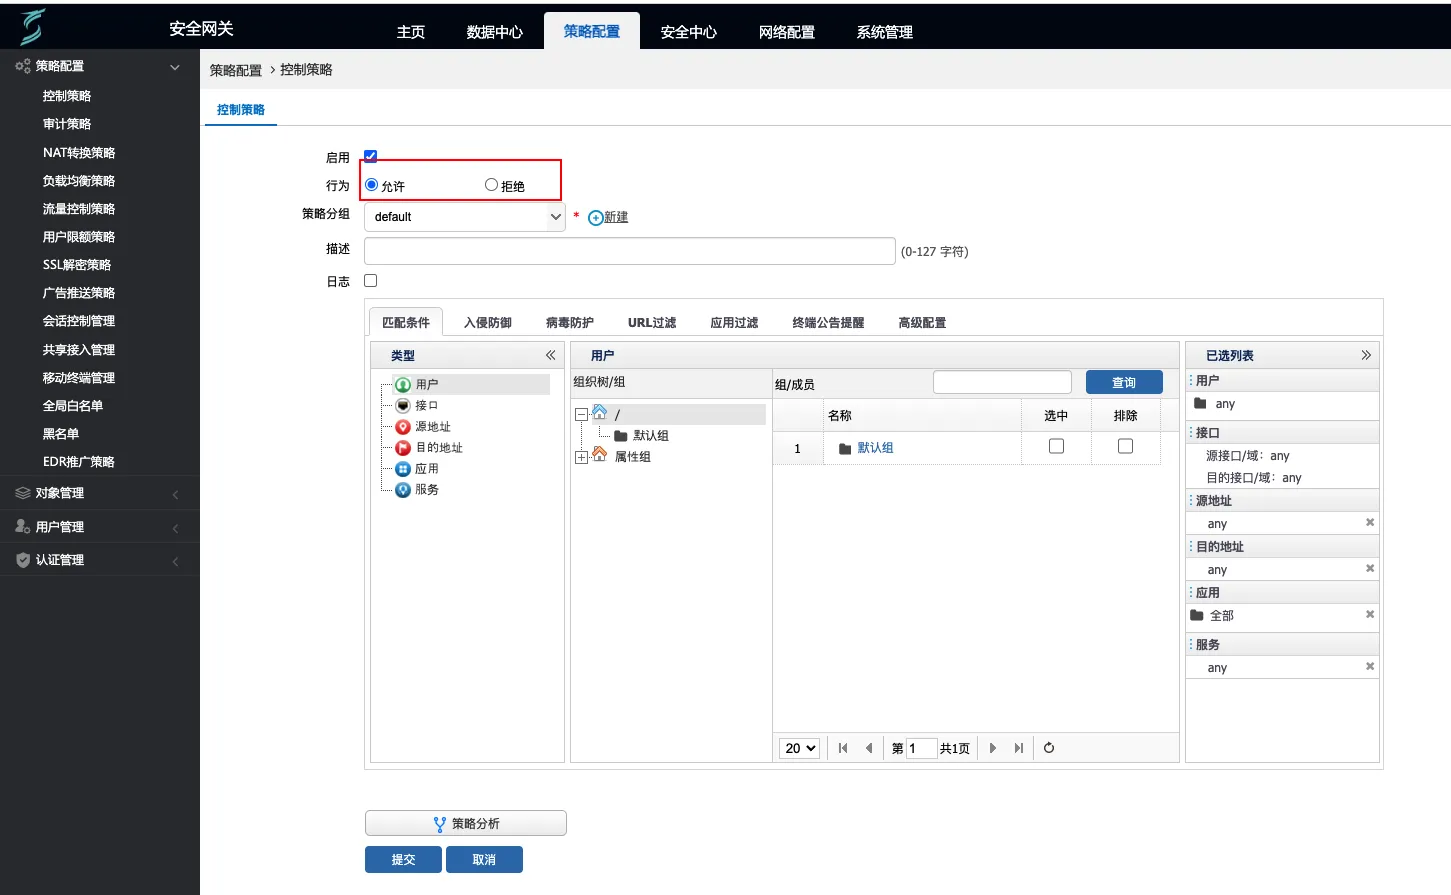Expand the 属性组 tree node
The height and width of the screenshot is (895, 1451).
click(x=581, y=457)
